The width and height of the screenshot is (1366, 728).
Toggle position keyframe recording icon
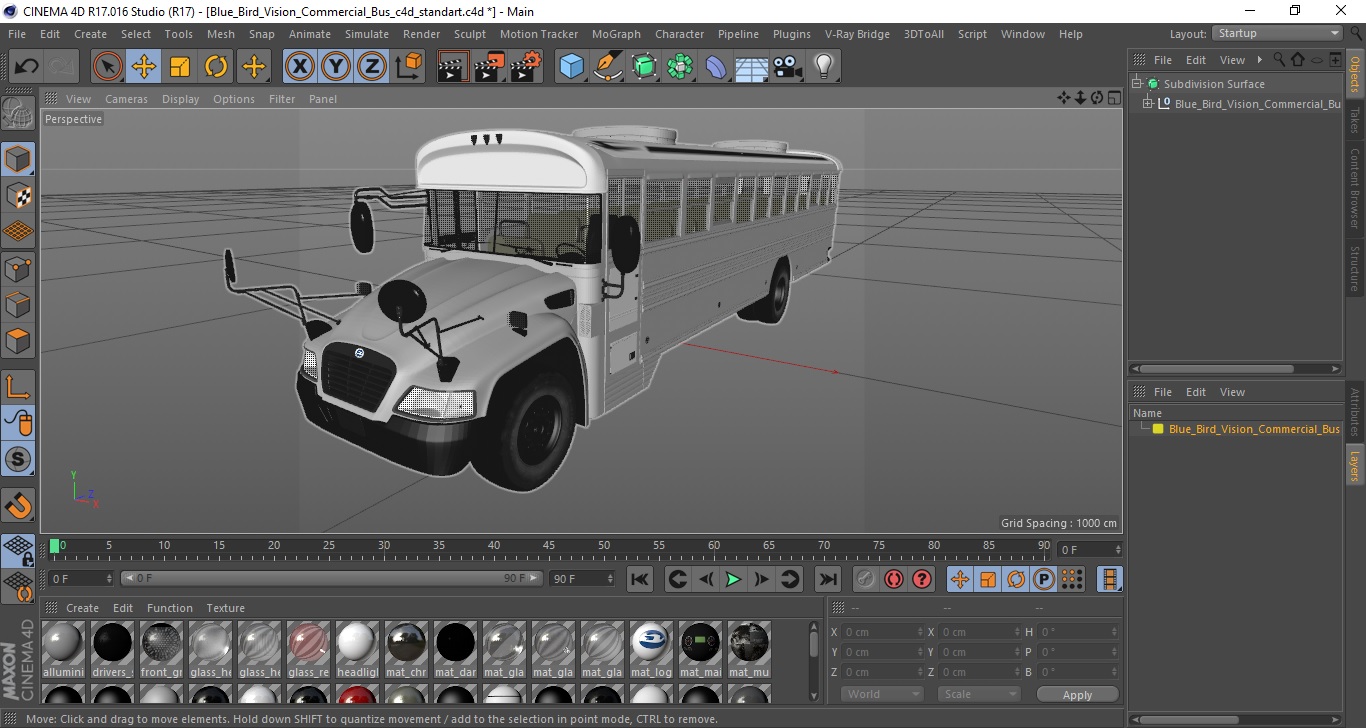pyautogui.click(x=960, y=579)
